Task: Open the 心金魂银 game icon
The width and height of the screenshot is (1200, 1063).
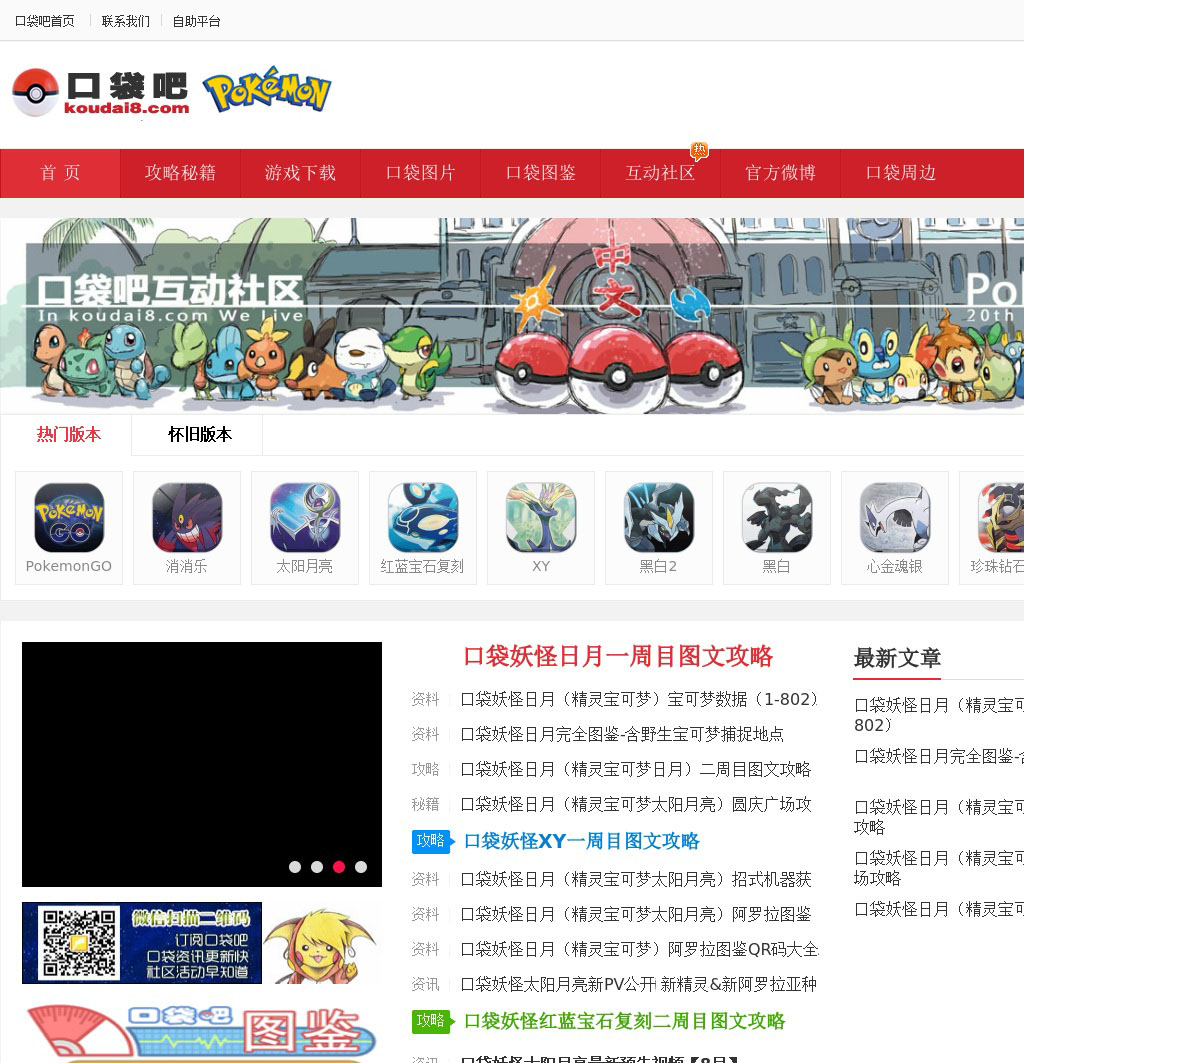Action: click(895, 528)
